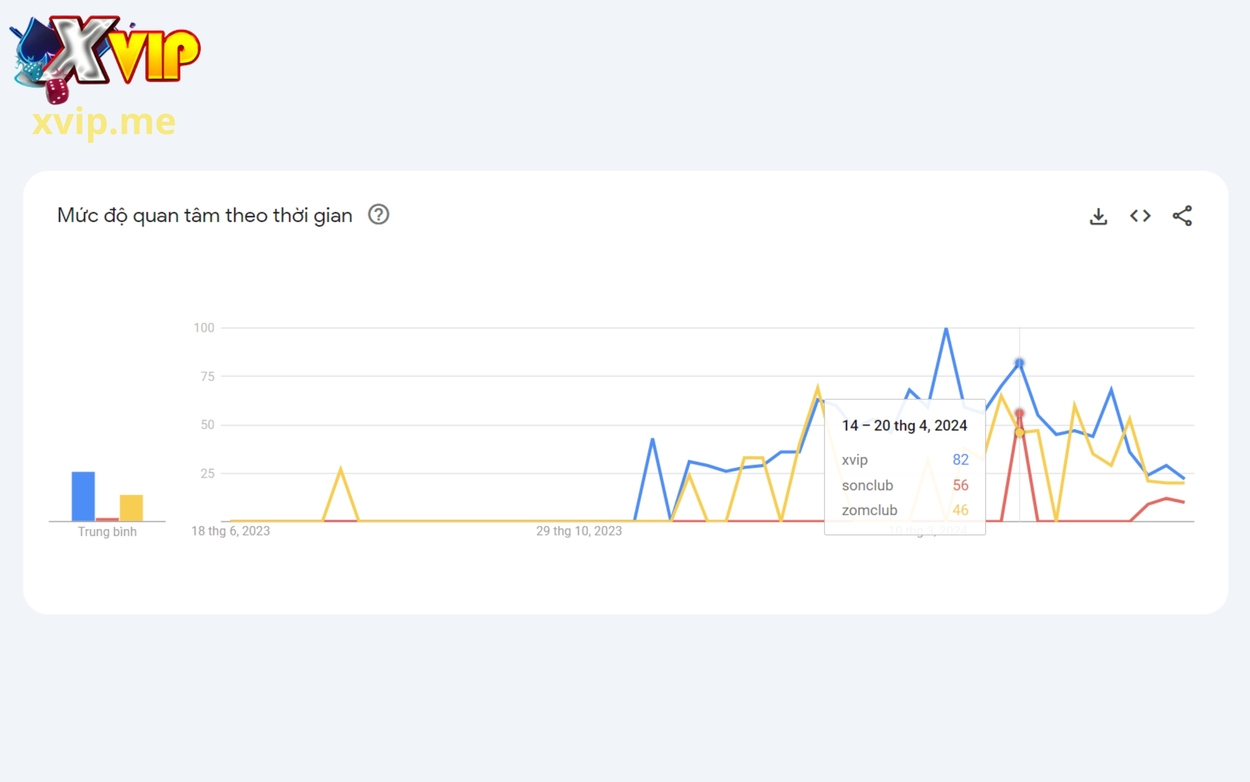Open the xvip.me site link
The height and width of the screenshot is (782, 1250).
click(x=104, y=122)
